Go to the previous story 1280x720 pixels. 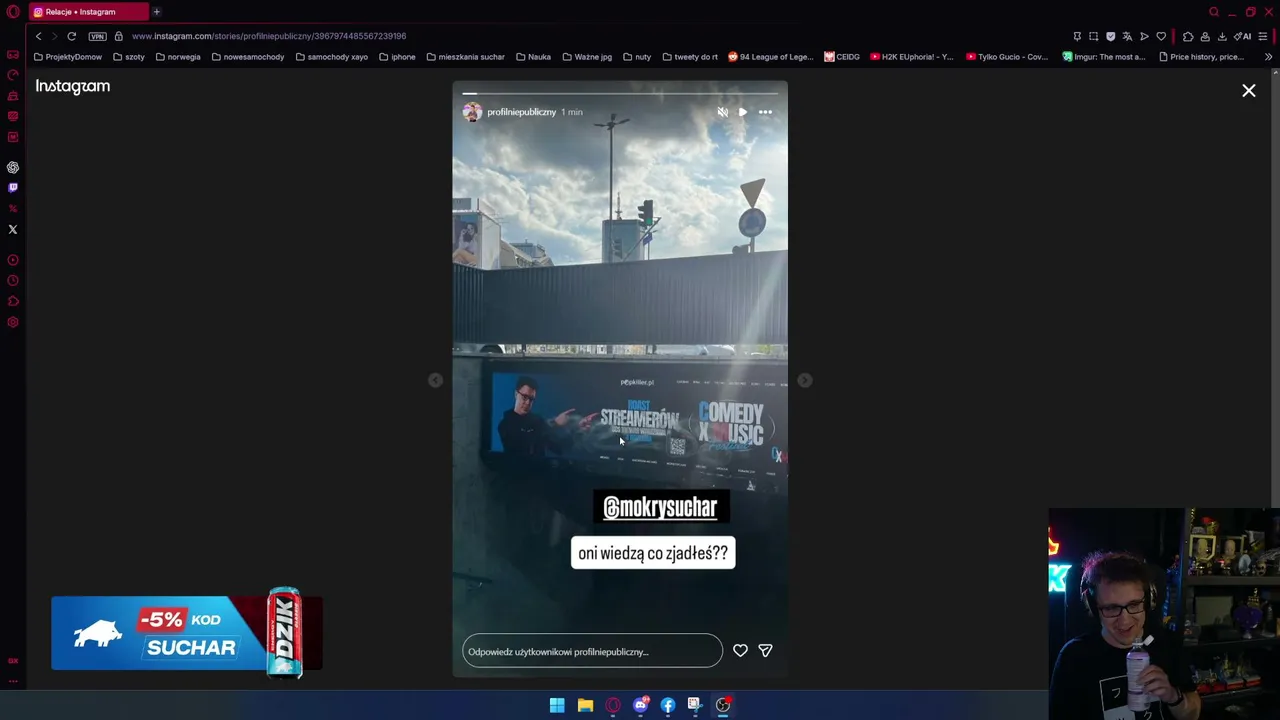click(x=435, y=380)
